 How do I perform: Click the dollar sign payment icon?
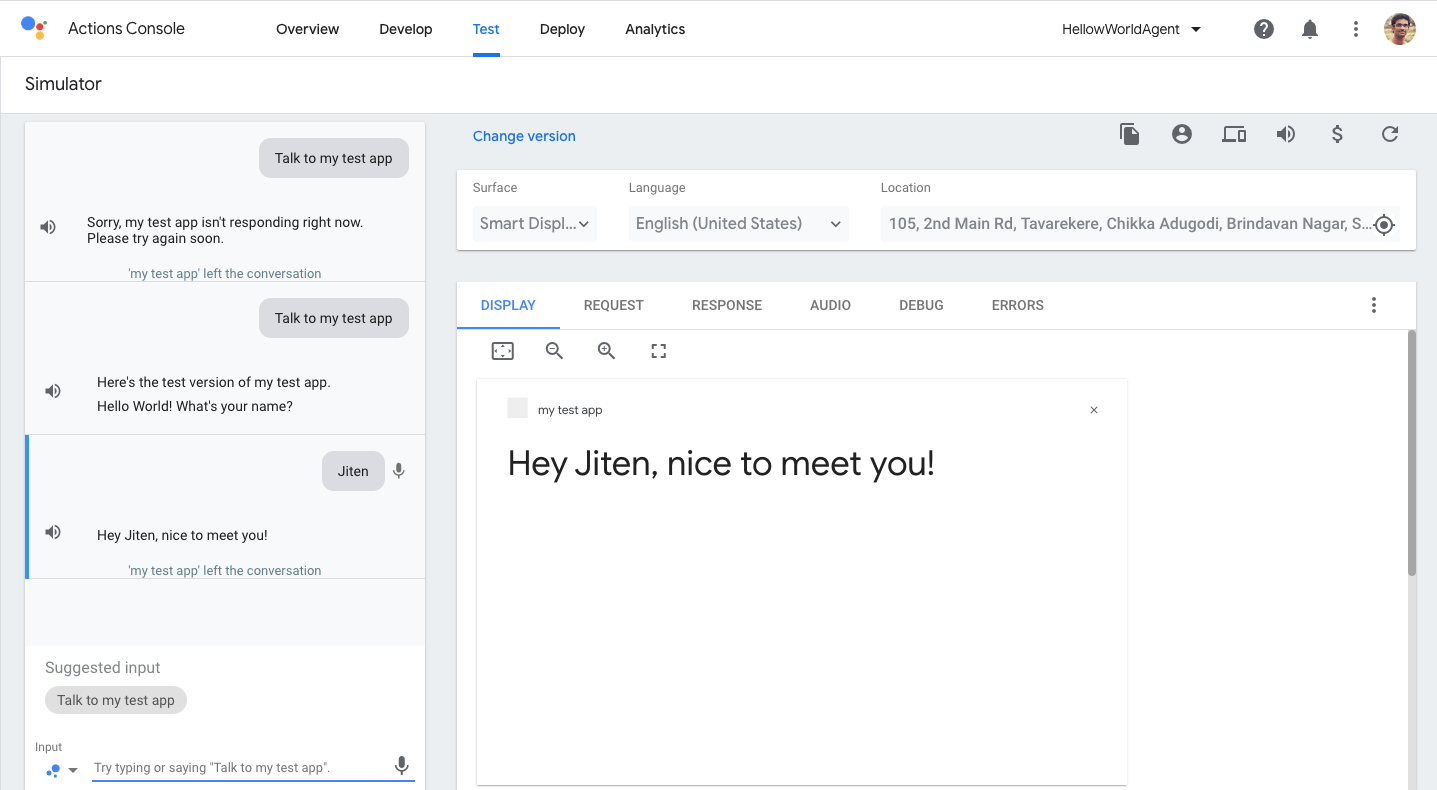[1338, 135]
